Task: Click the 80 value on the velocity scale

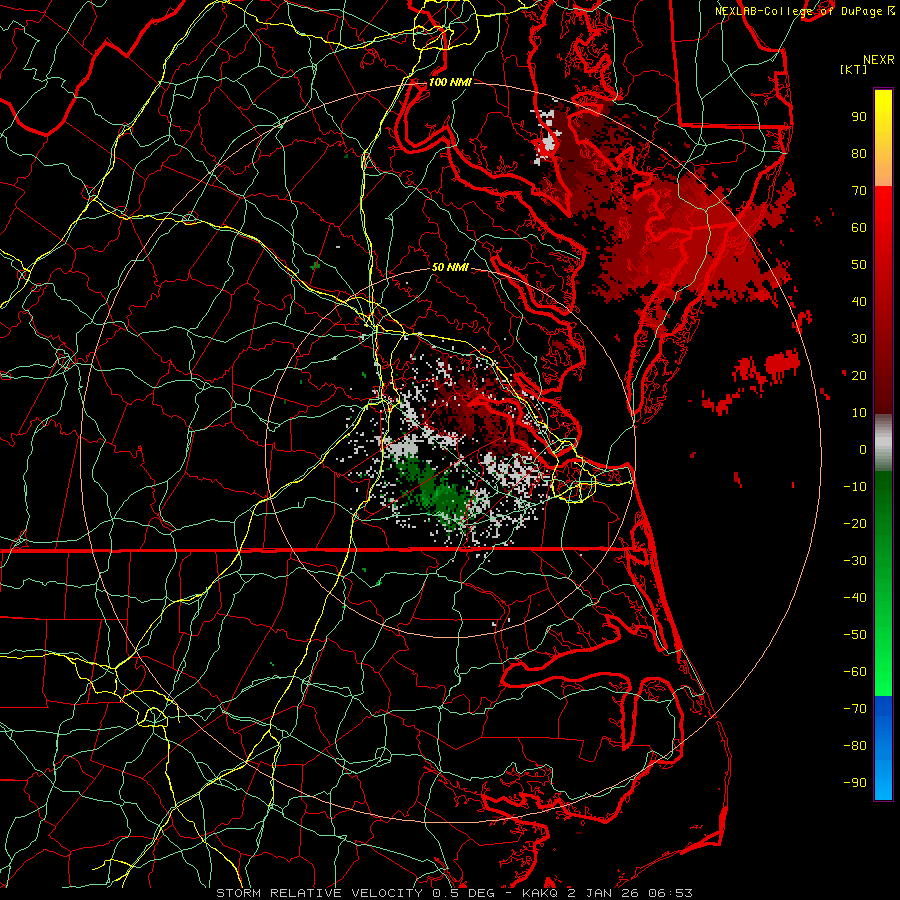Action: 859,153
